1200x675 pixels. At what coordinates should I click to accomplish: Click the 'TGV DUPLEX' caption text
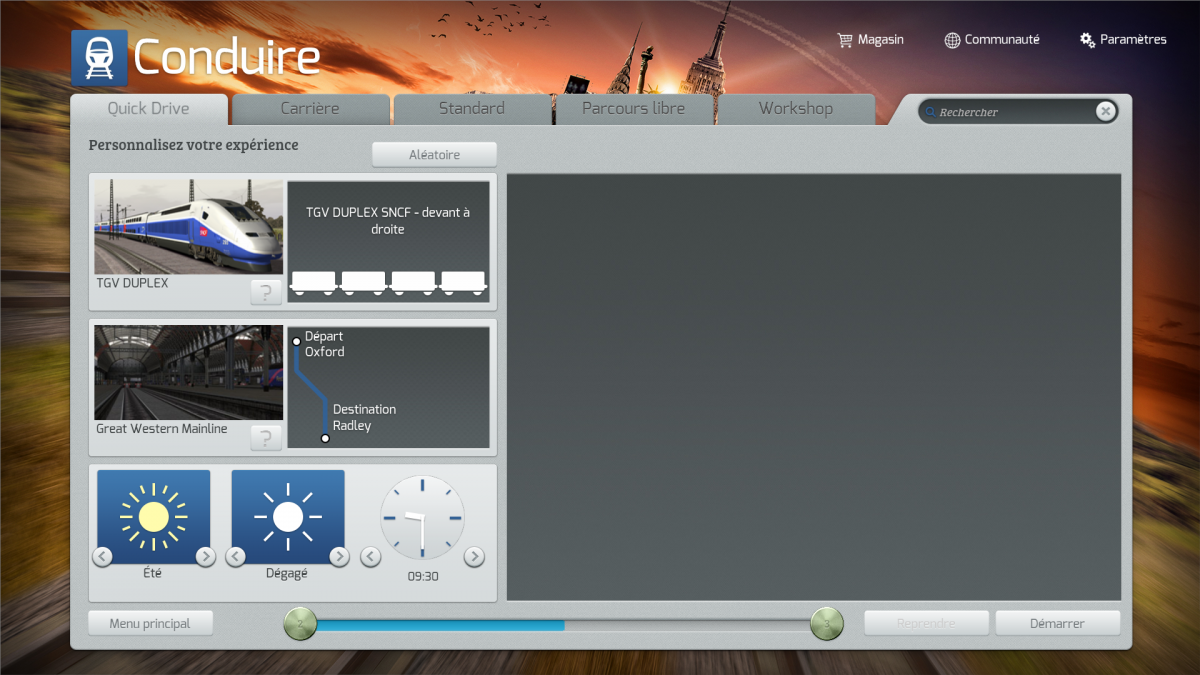[132, 283]
